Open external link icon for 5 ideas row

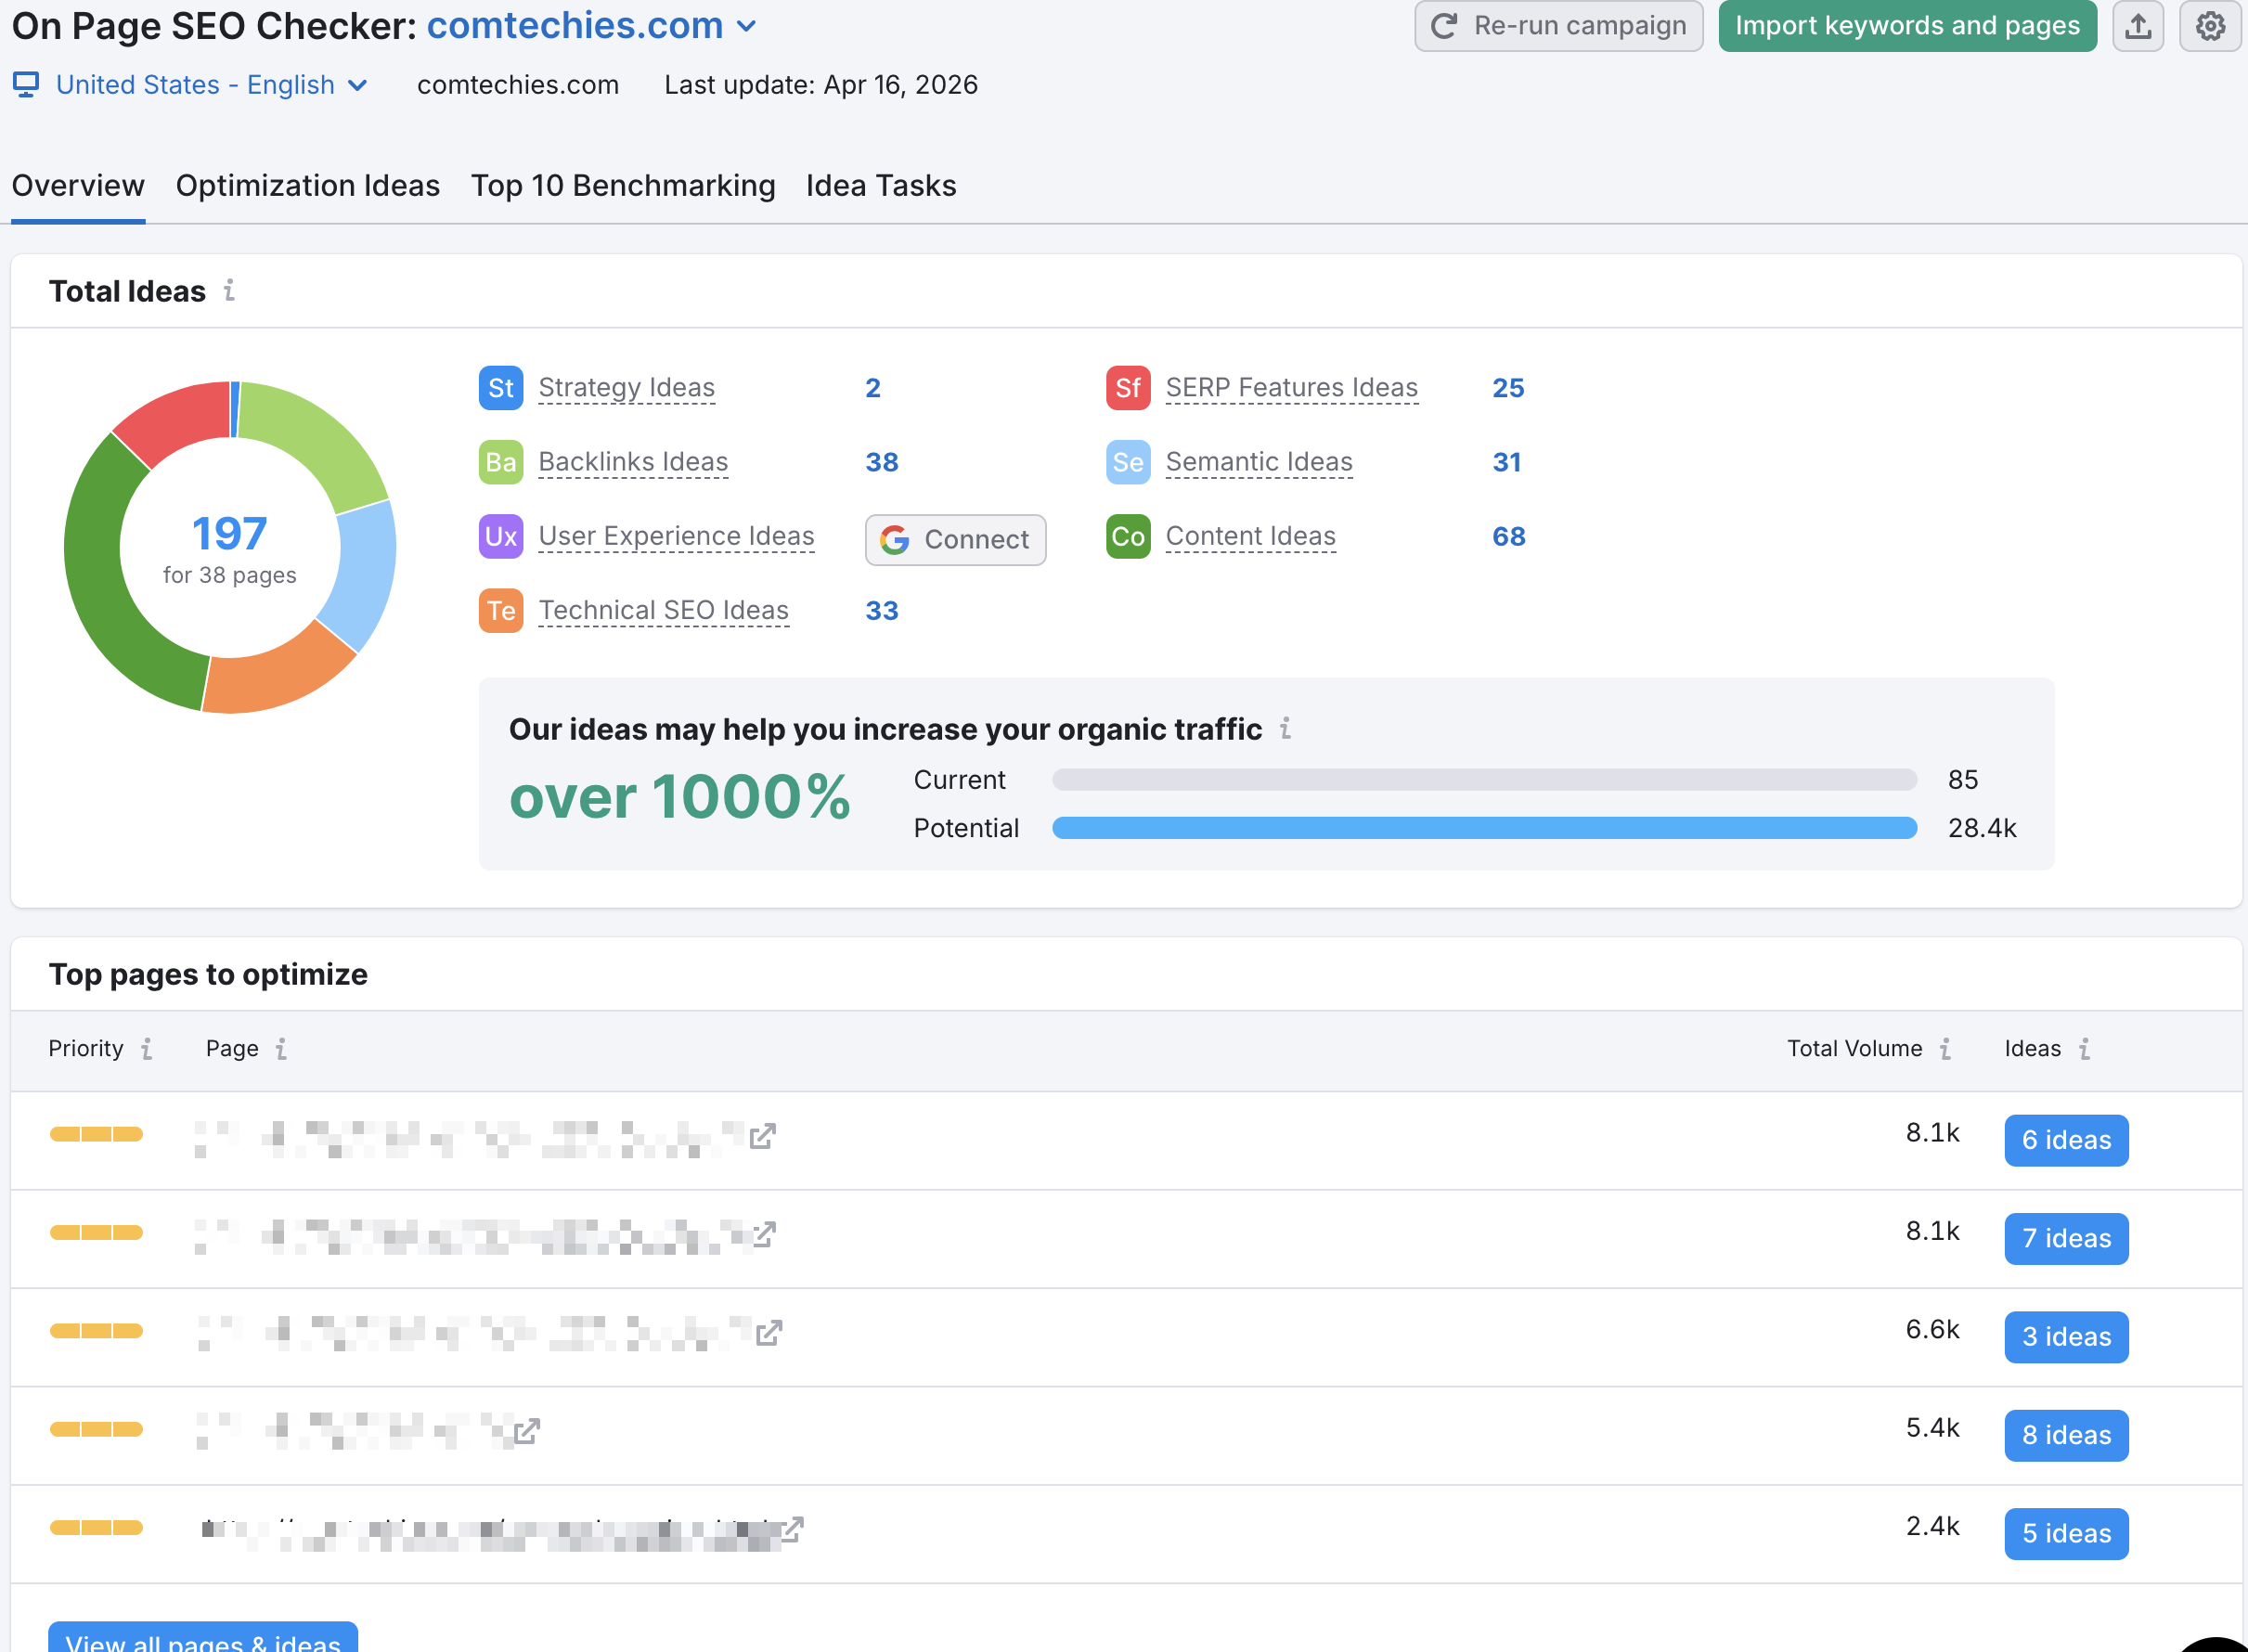coord(792,1529)
